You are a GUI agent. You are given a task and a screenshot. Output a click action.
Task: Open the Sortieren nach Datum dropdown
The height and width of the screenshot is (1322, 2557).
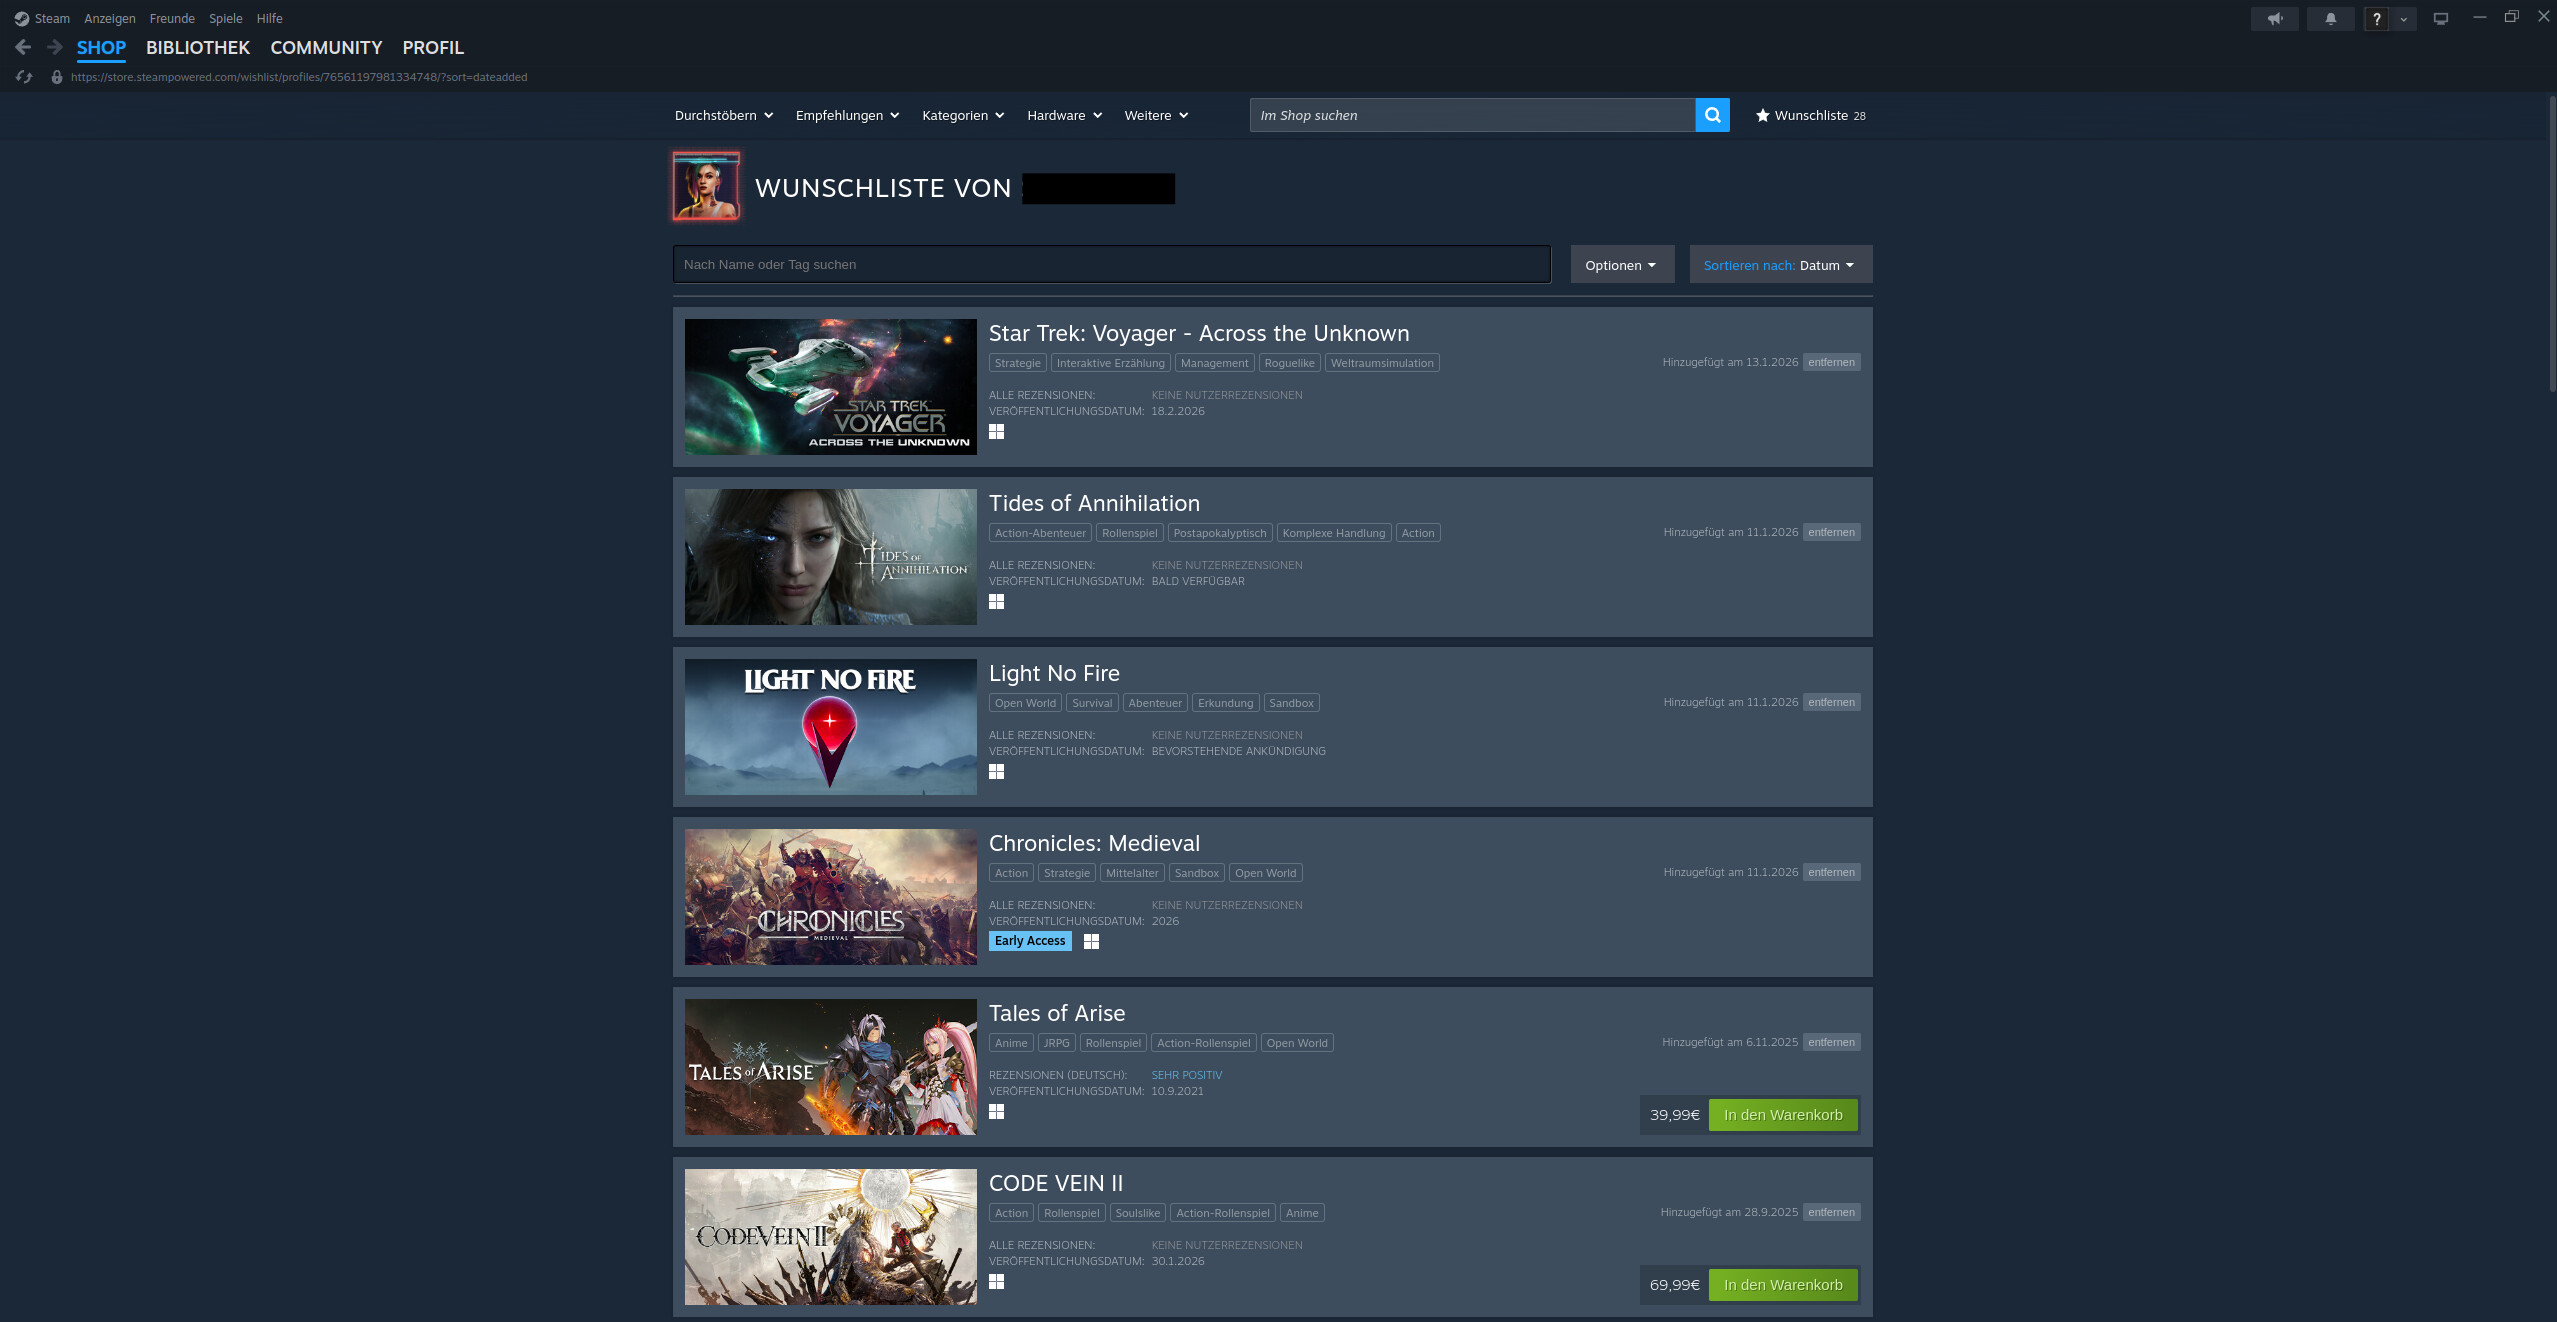pyautogui.click(x=1780, y=265)
